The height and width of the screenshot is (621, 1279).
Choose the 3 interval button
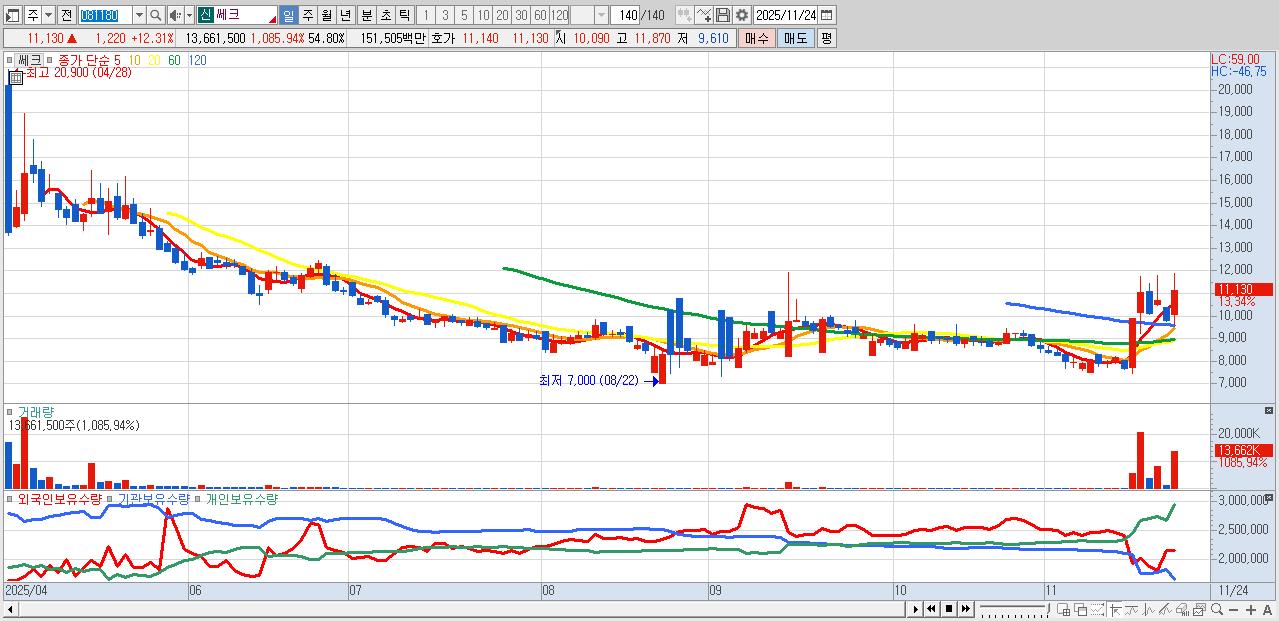[x=445, y=15]
